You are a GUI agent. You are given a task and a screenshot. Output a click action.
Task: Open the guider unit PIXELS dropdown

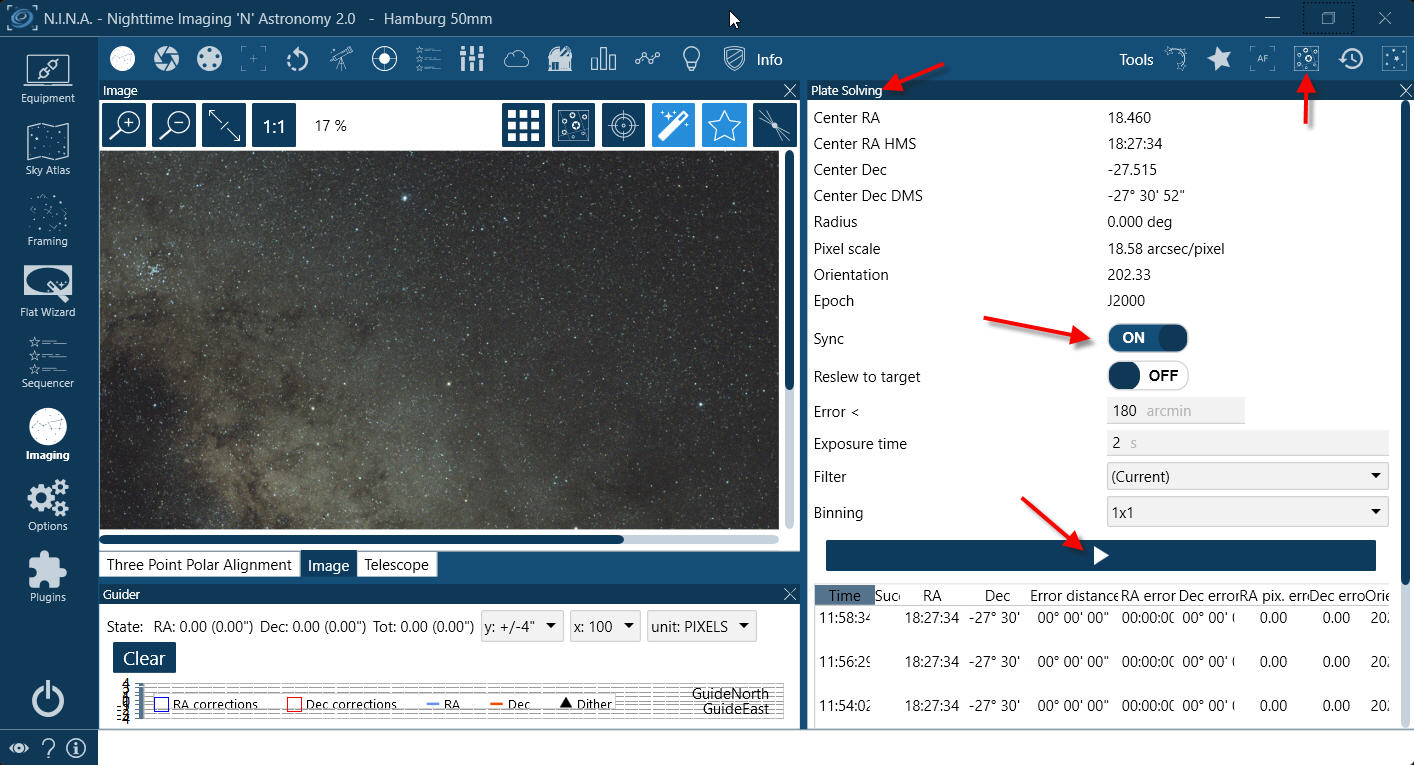point(701,627)
